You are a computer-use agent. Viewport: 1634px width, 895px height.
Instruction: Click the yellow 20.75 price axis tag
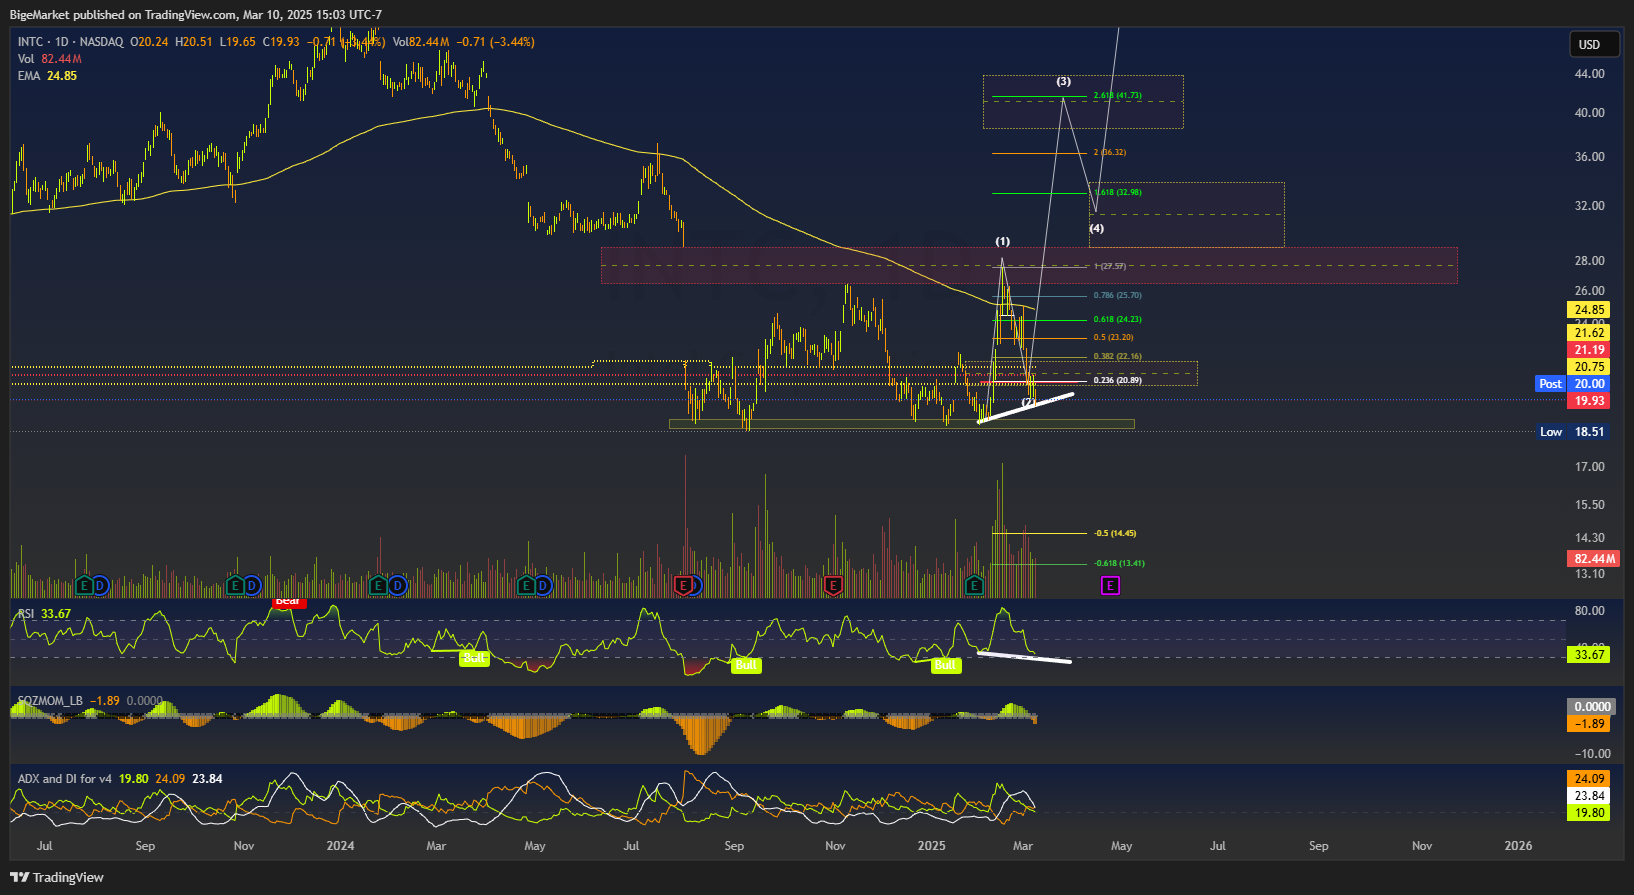(1589, 367)
